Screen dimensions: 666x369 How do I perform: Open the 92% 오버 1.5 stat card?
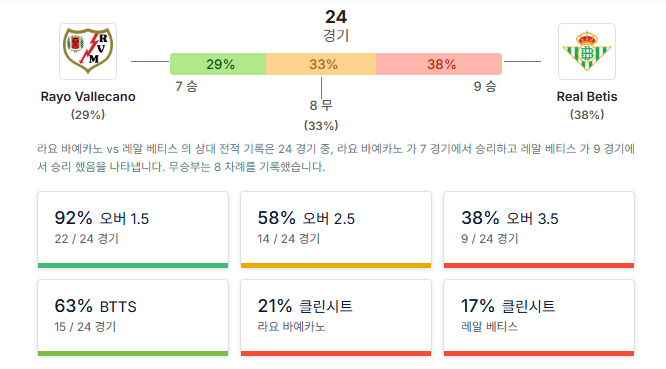(x=133, y=230)
